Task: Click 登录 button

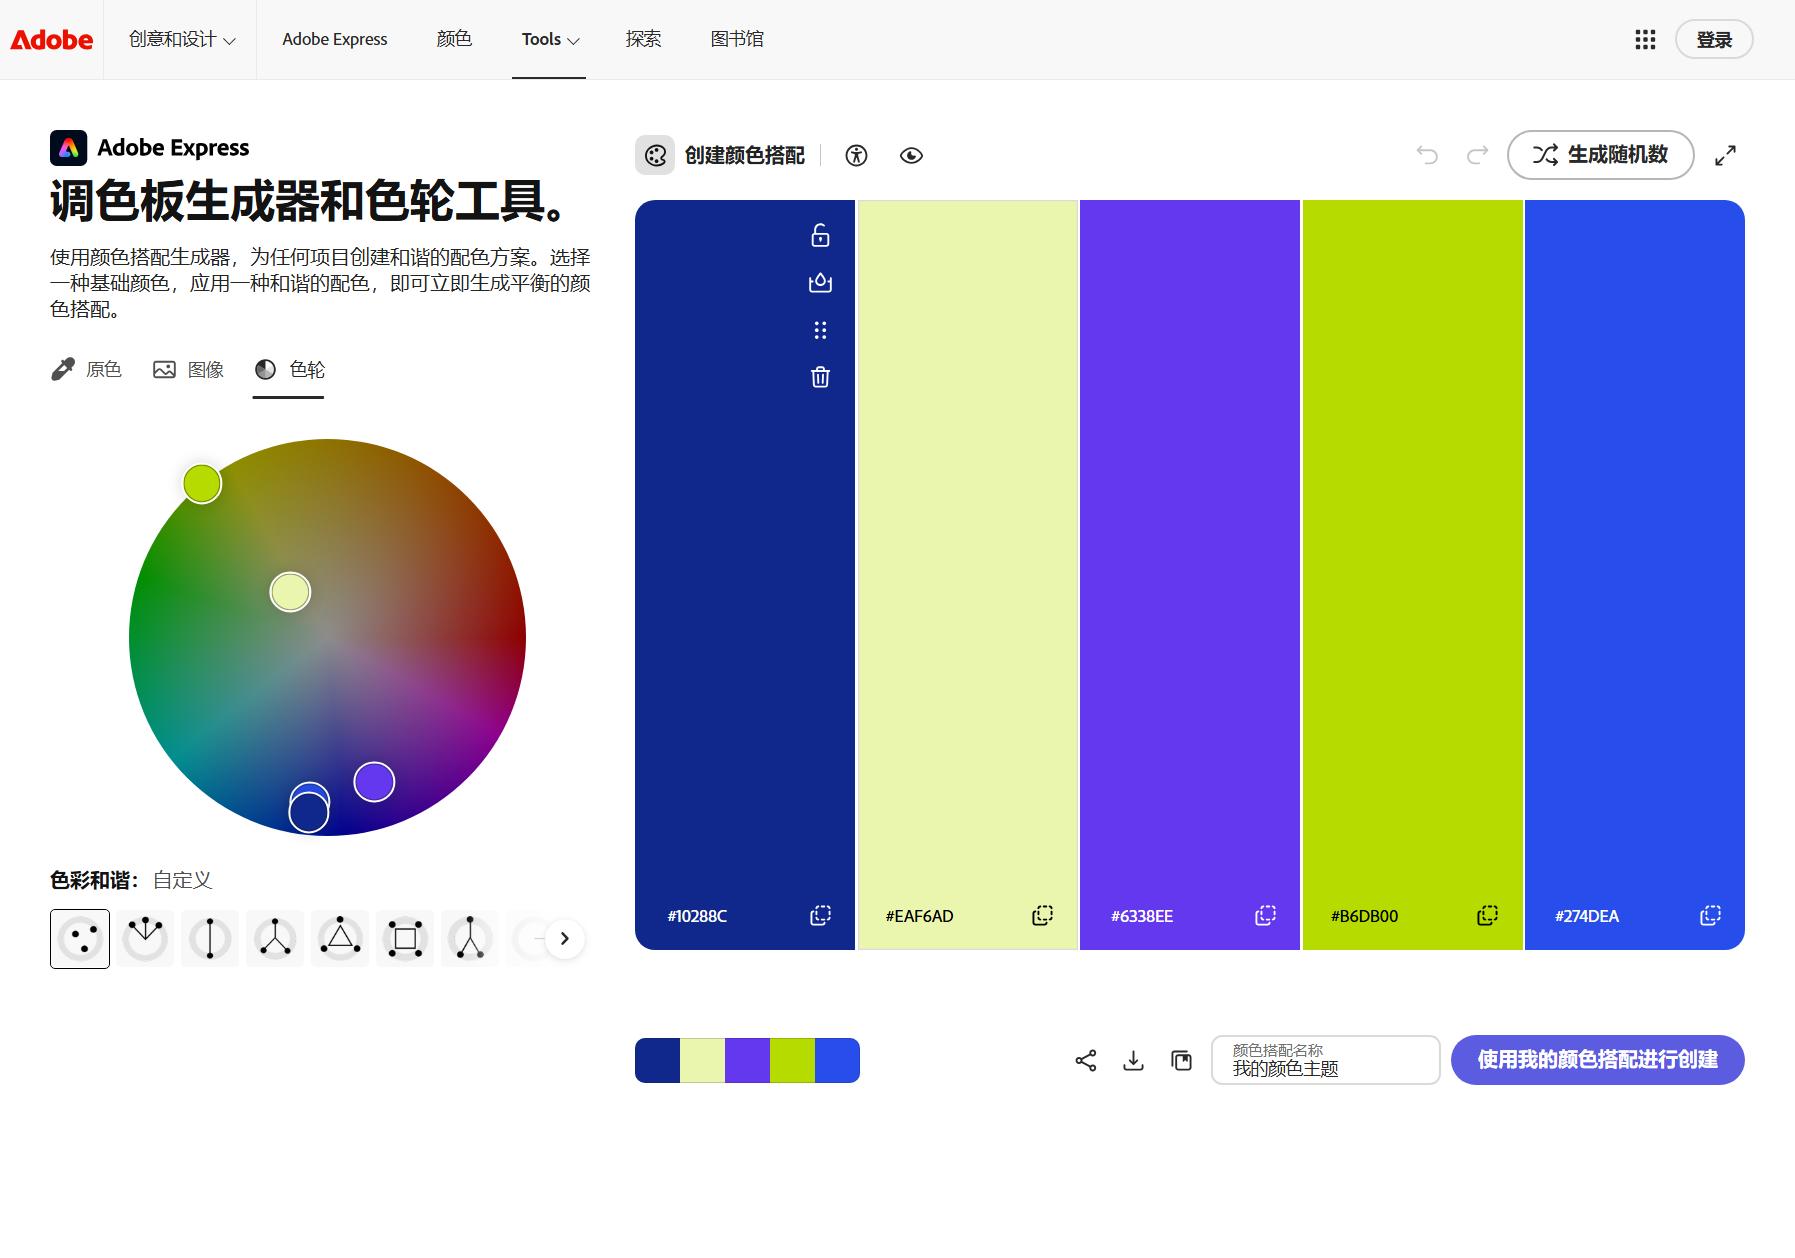Action: (x=1714, y=39)
